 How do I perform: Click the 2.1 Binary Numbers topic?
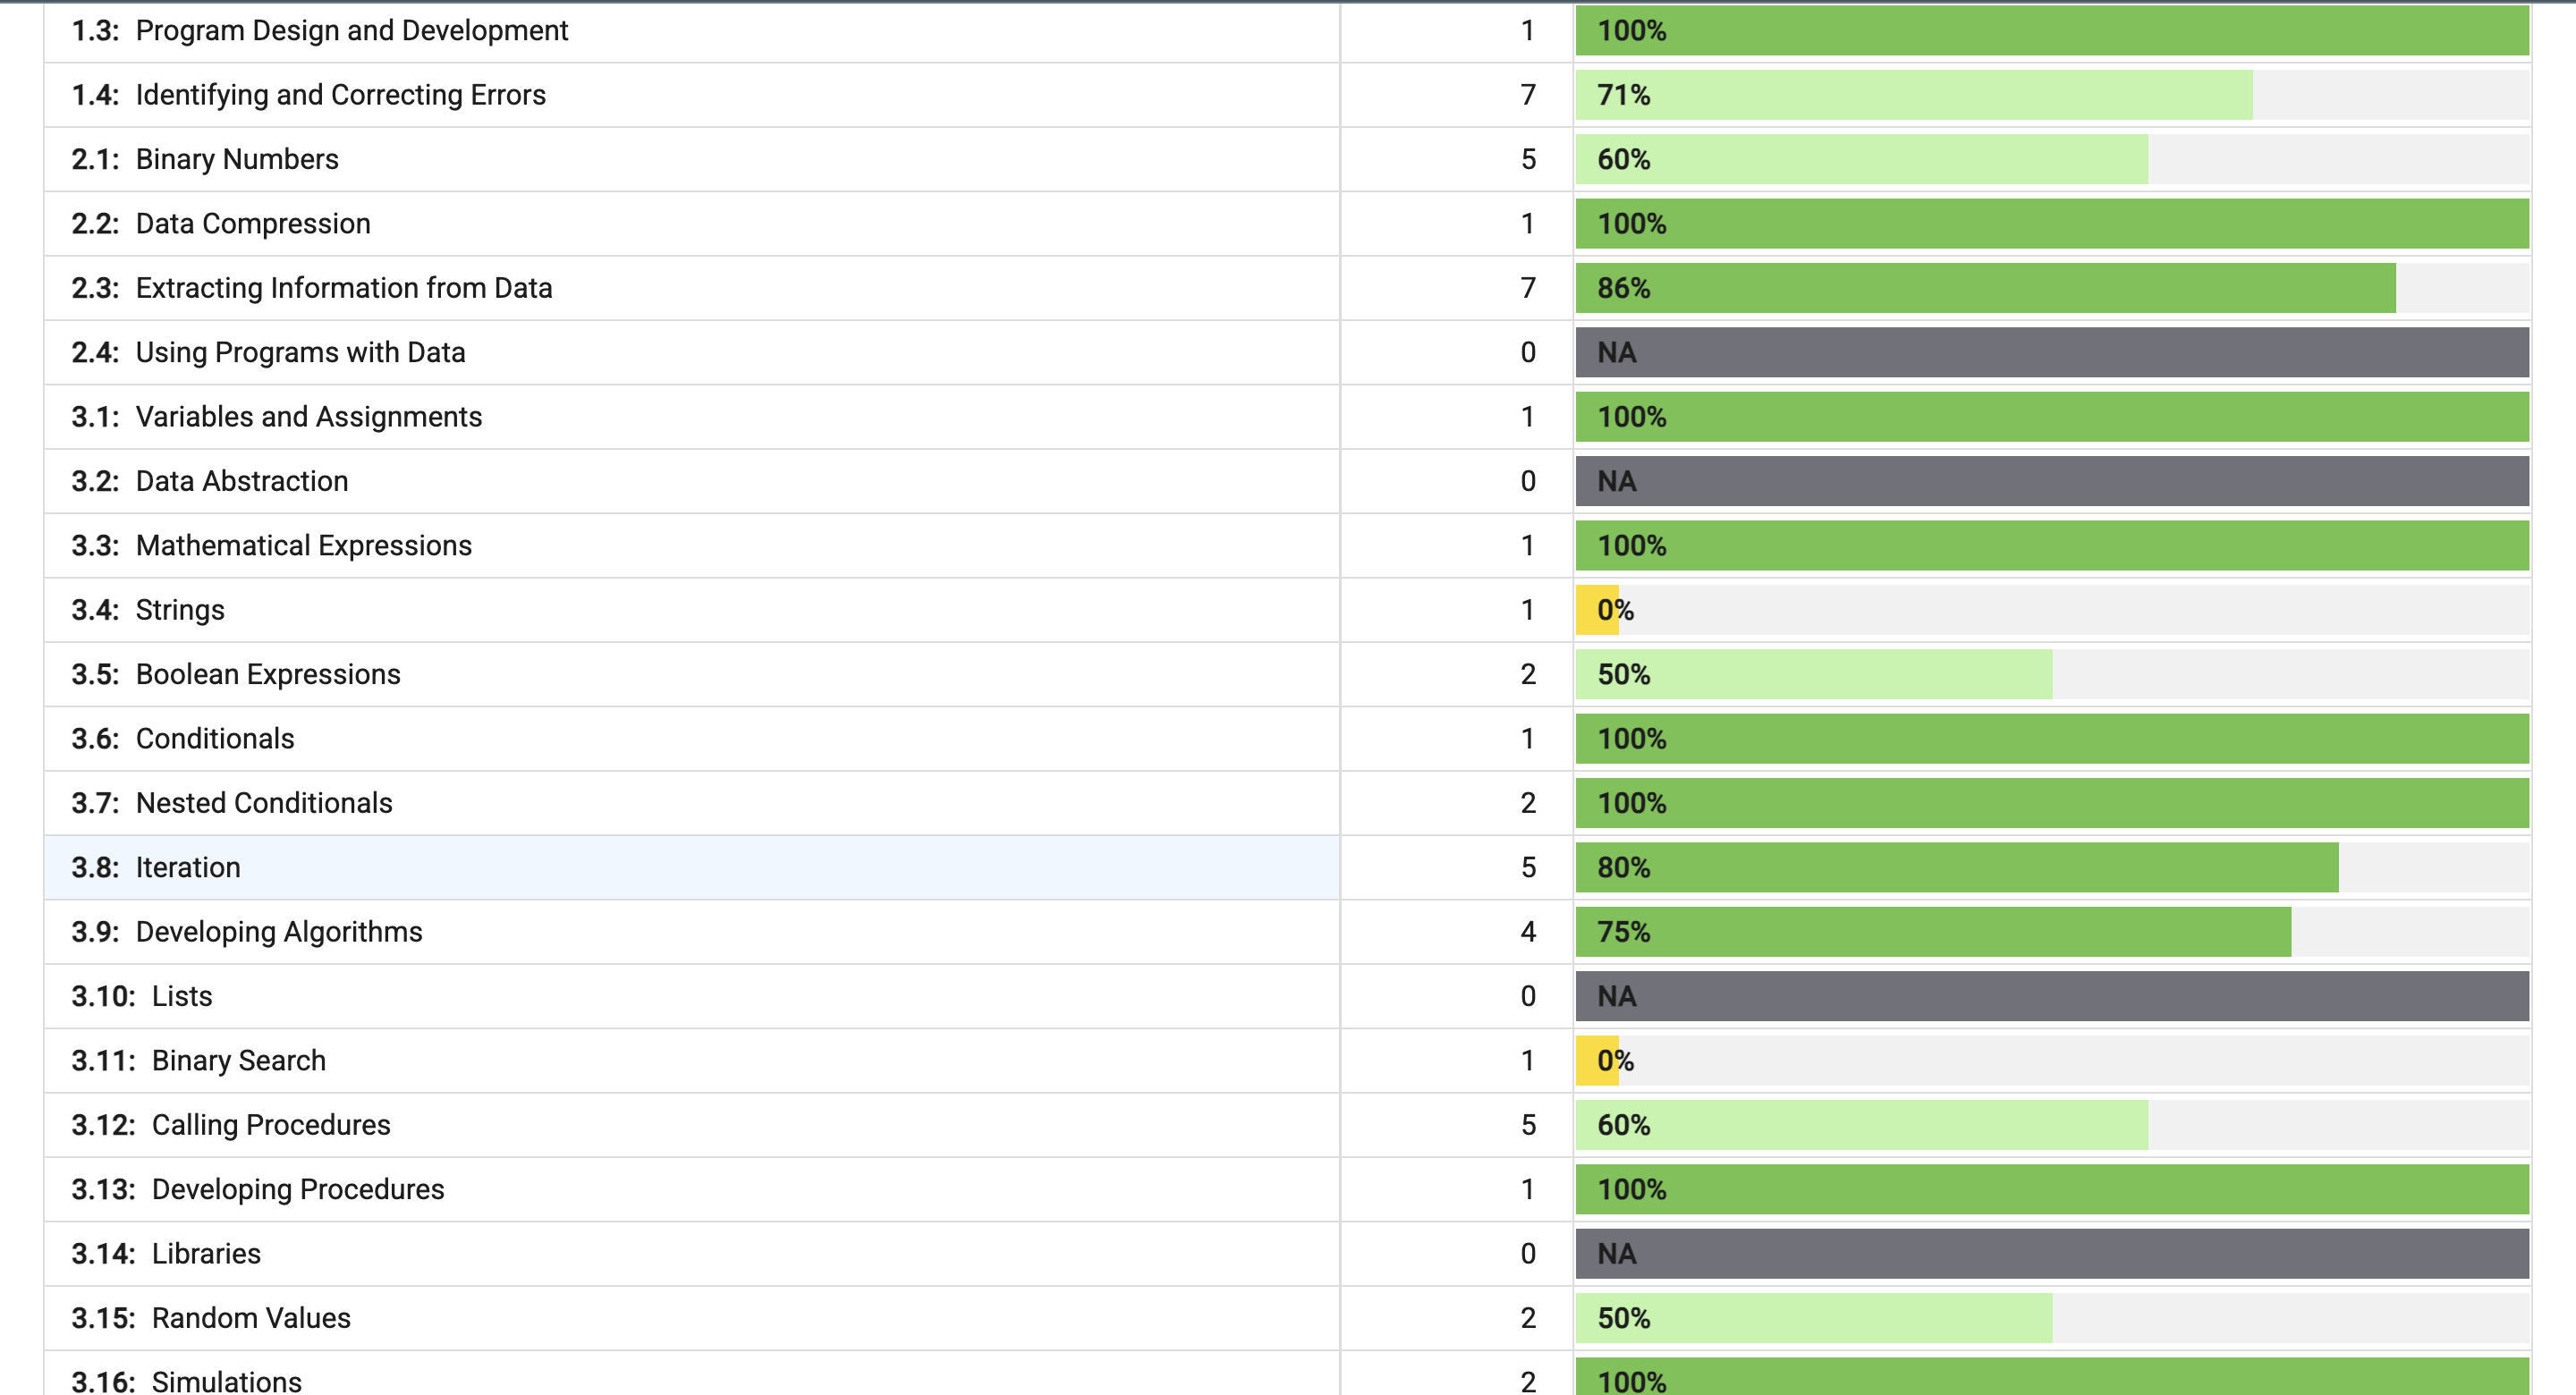click(237, 159)
